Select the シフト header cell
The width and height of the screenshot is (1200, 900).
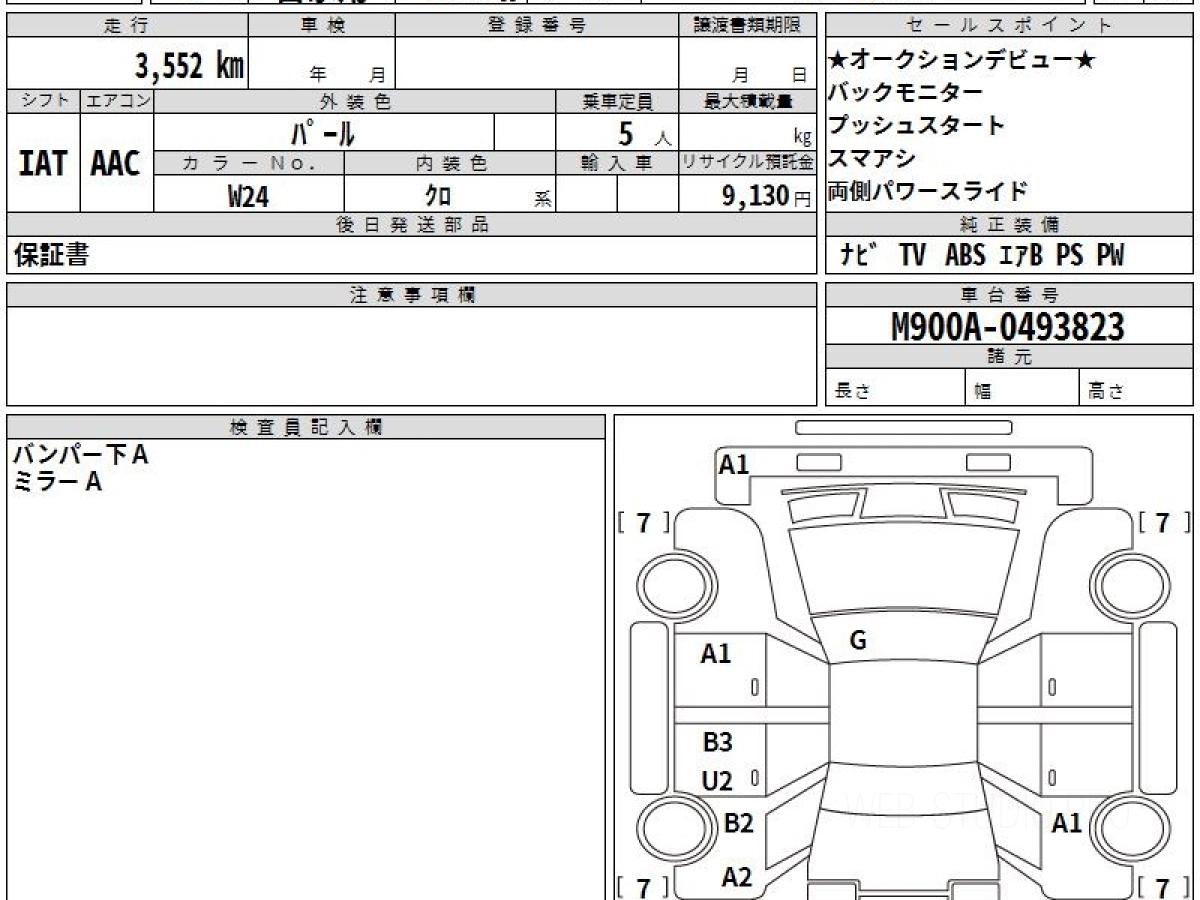coord(43,101)
